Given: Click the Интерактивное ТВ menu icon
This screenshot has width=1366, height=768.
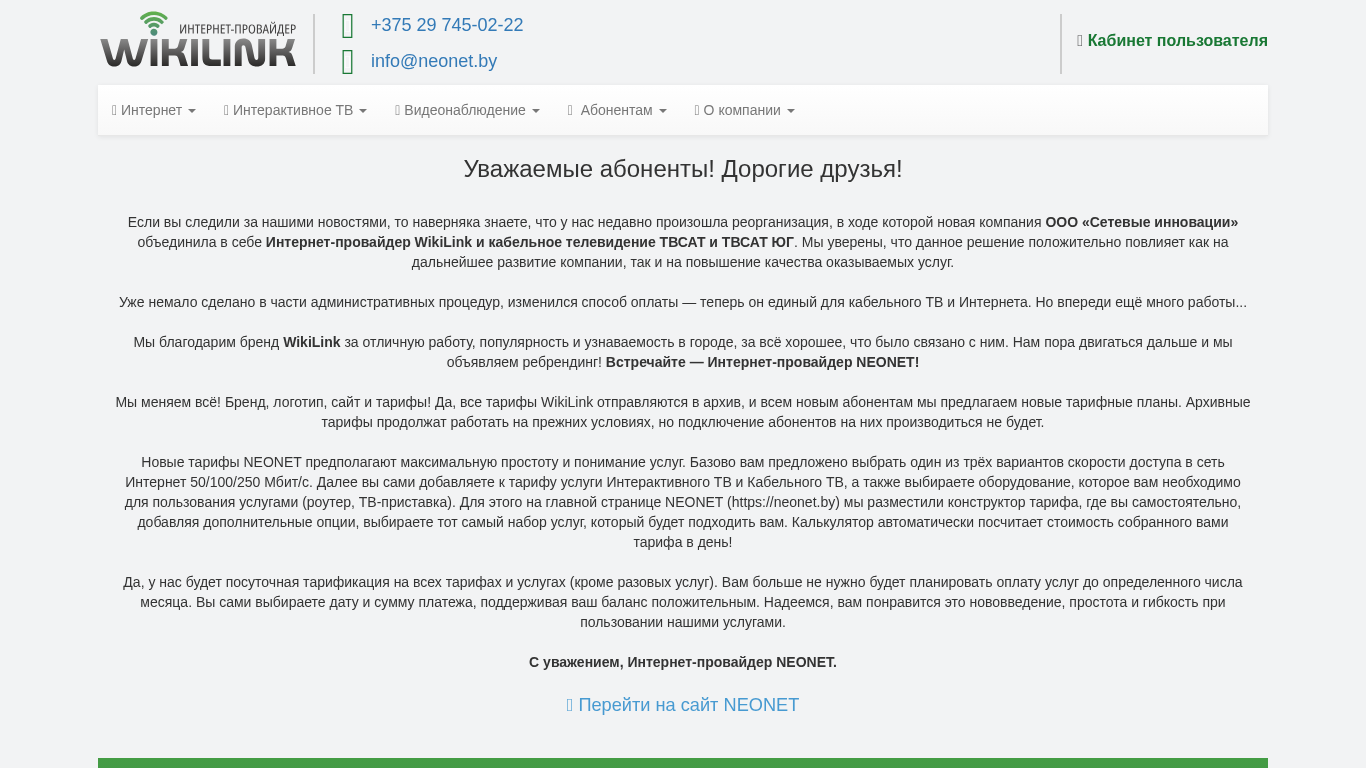Looking at the screenshot, I should [226, 110].
